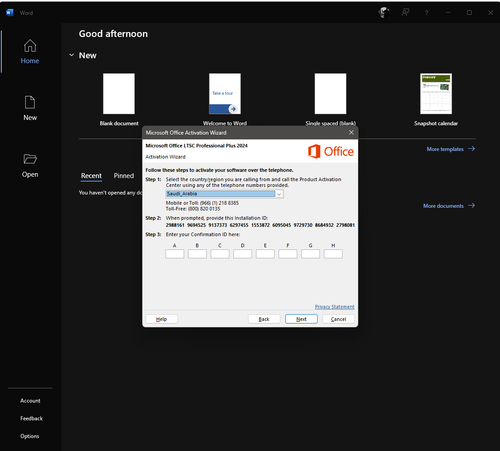
Task: Switch to the Recent tab
Action: 91,176
